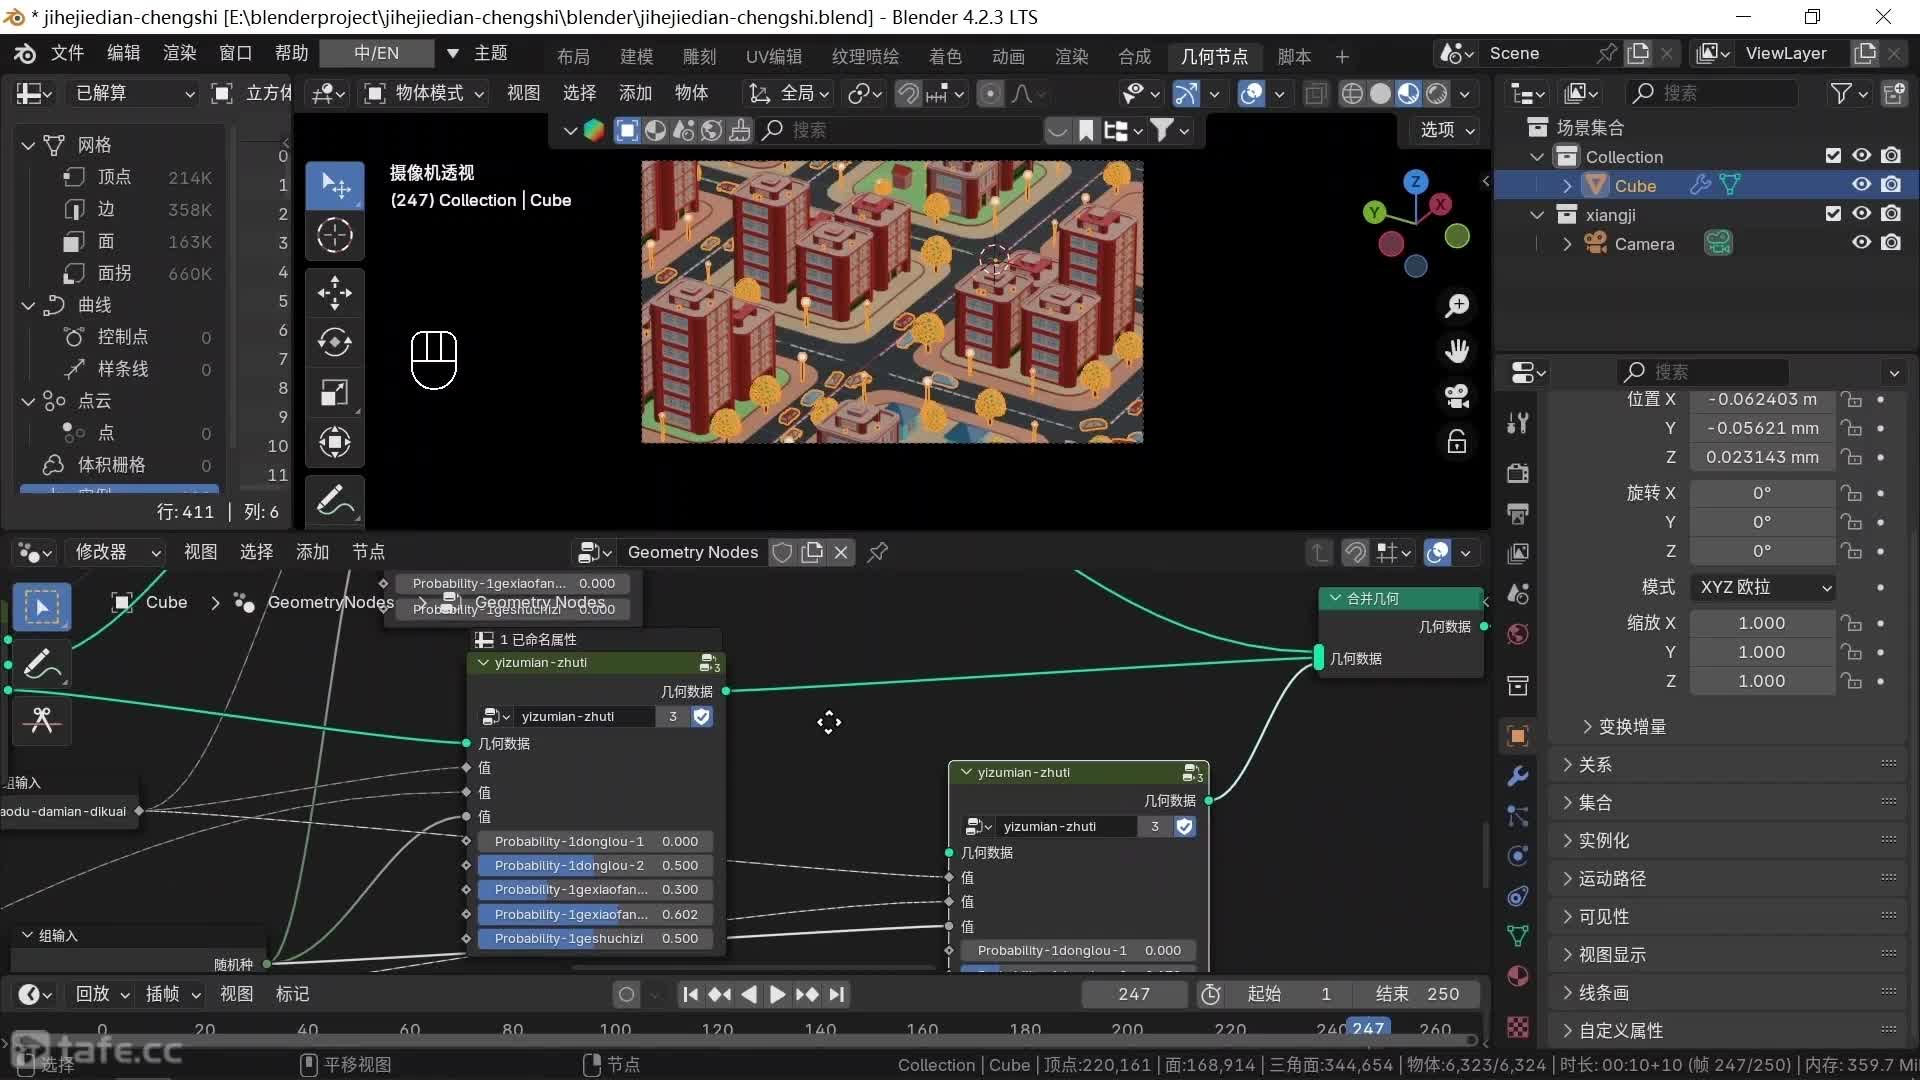1920x1080 pixels.
Task: Open the 渲染 menu in top bar
Action: tap(179, 53)
